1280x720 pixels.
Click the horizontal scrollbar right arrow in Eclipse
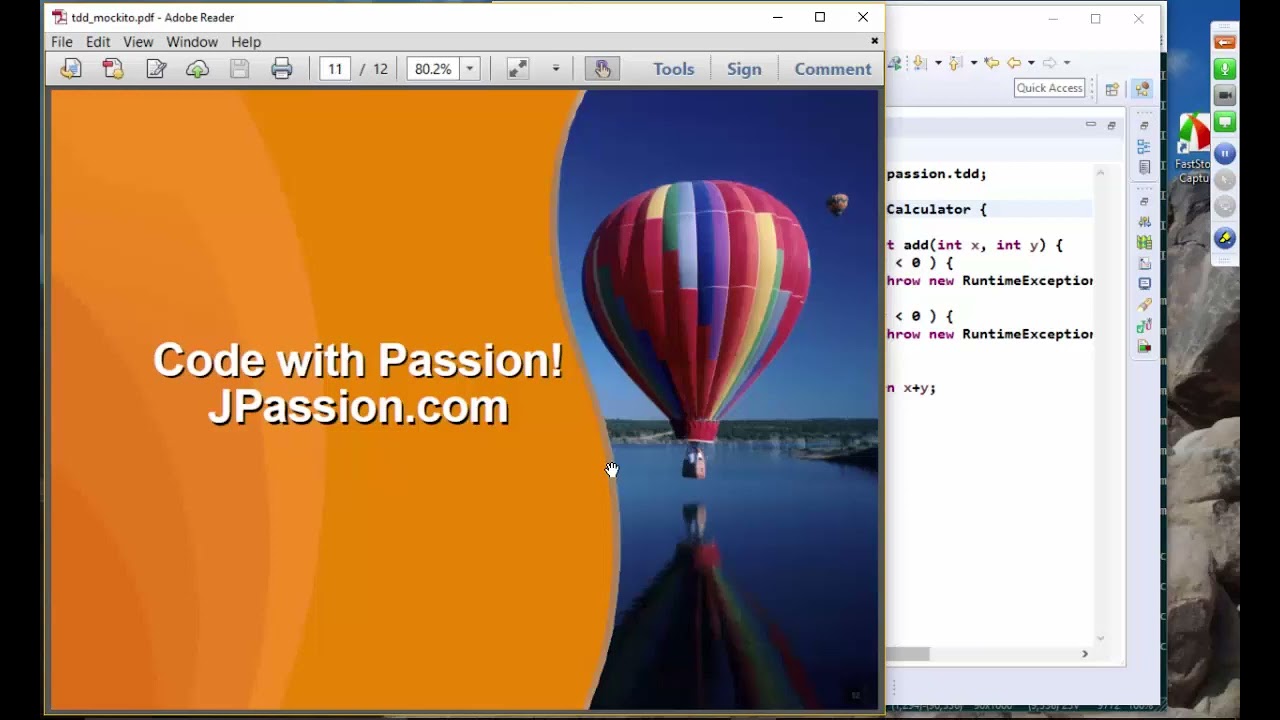[x=1085, y=654]
